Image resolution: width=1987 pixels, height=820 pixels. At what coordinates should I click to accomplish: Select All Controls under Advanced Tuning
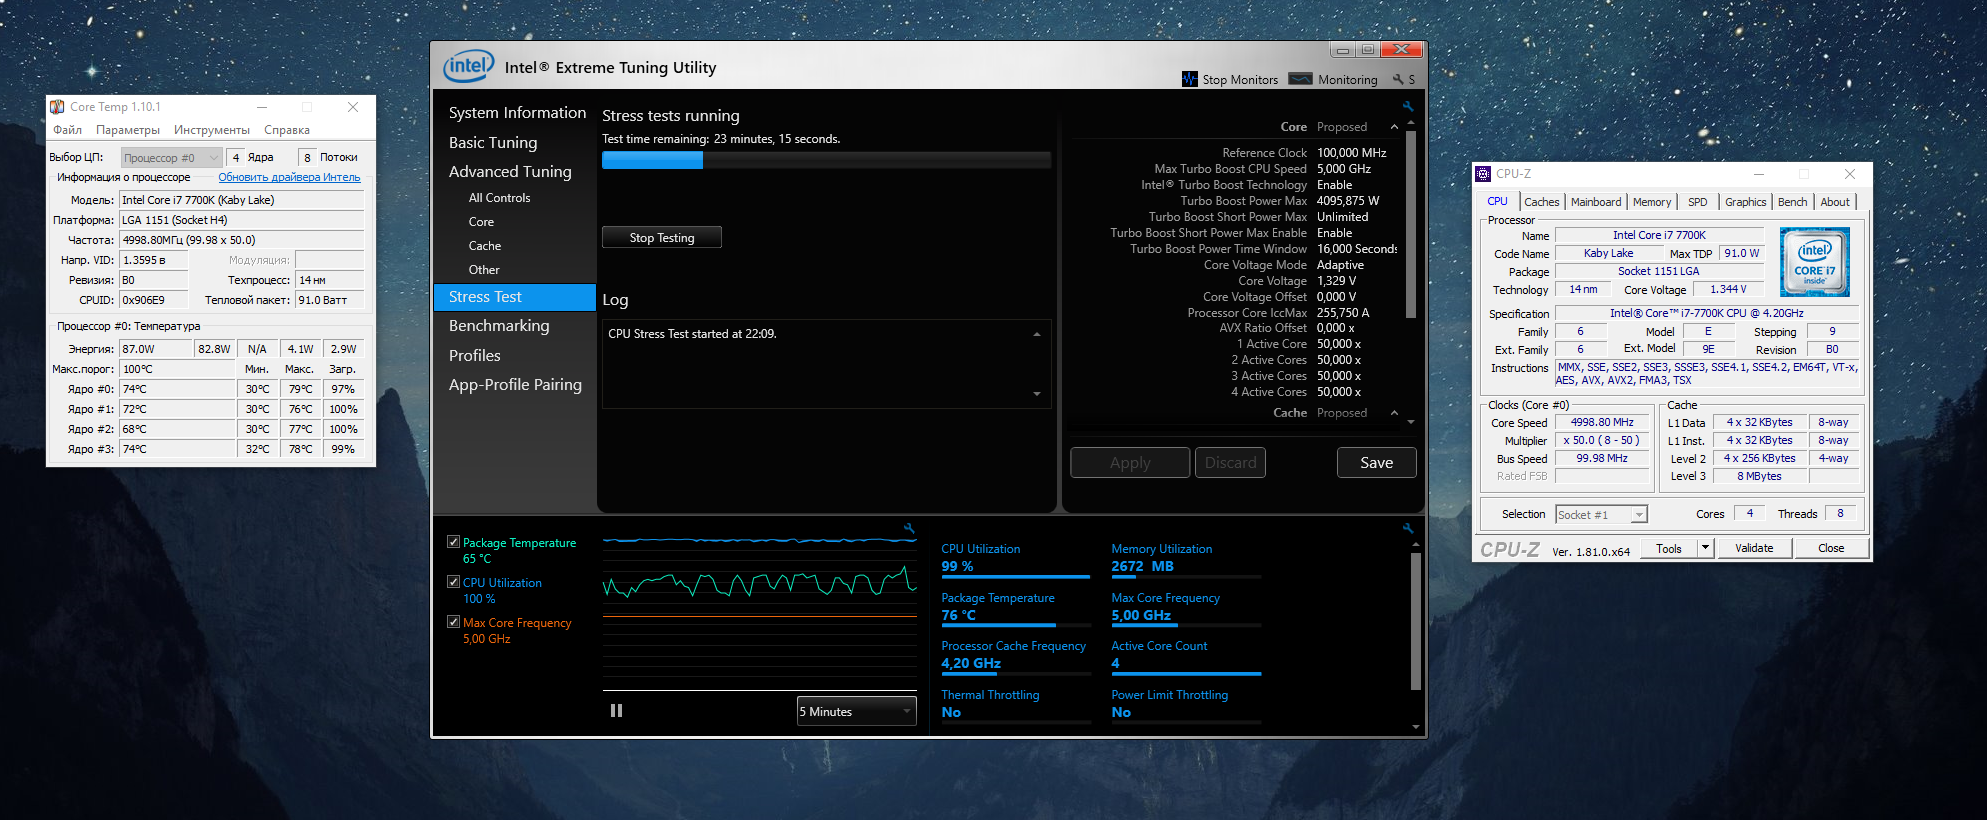[499, 198]
